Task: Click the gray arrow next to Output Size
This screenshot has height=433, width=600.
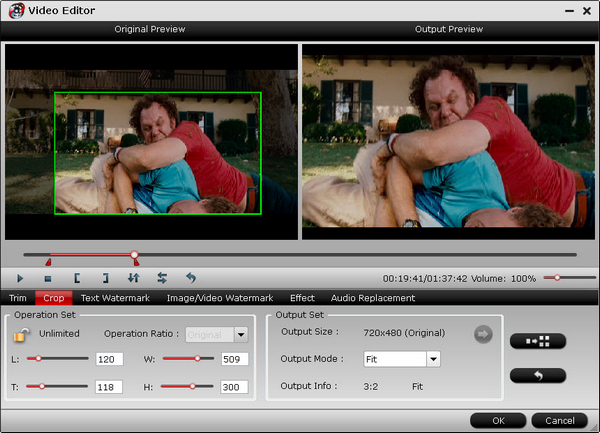Action: [x=483, y=334]
